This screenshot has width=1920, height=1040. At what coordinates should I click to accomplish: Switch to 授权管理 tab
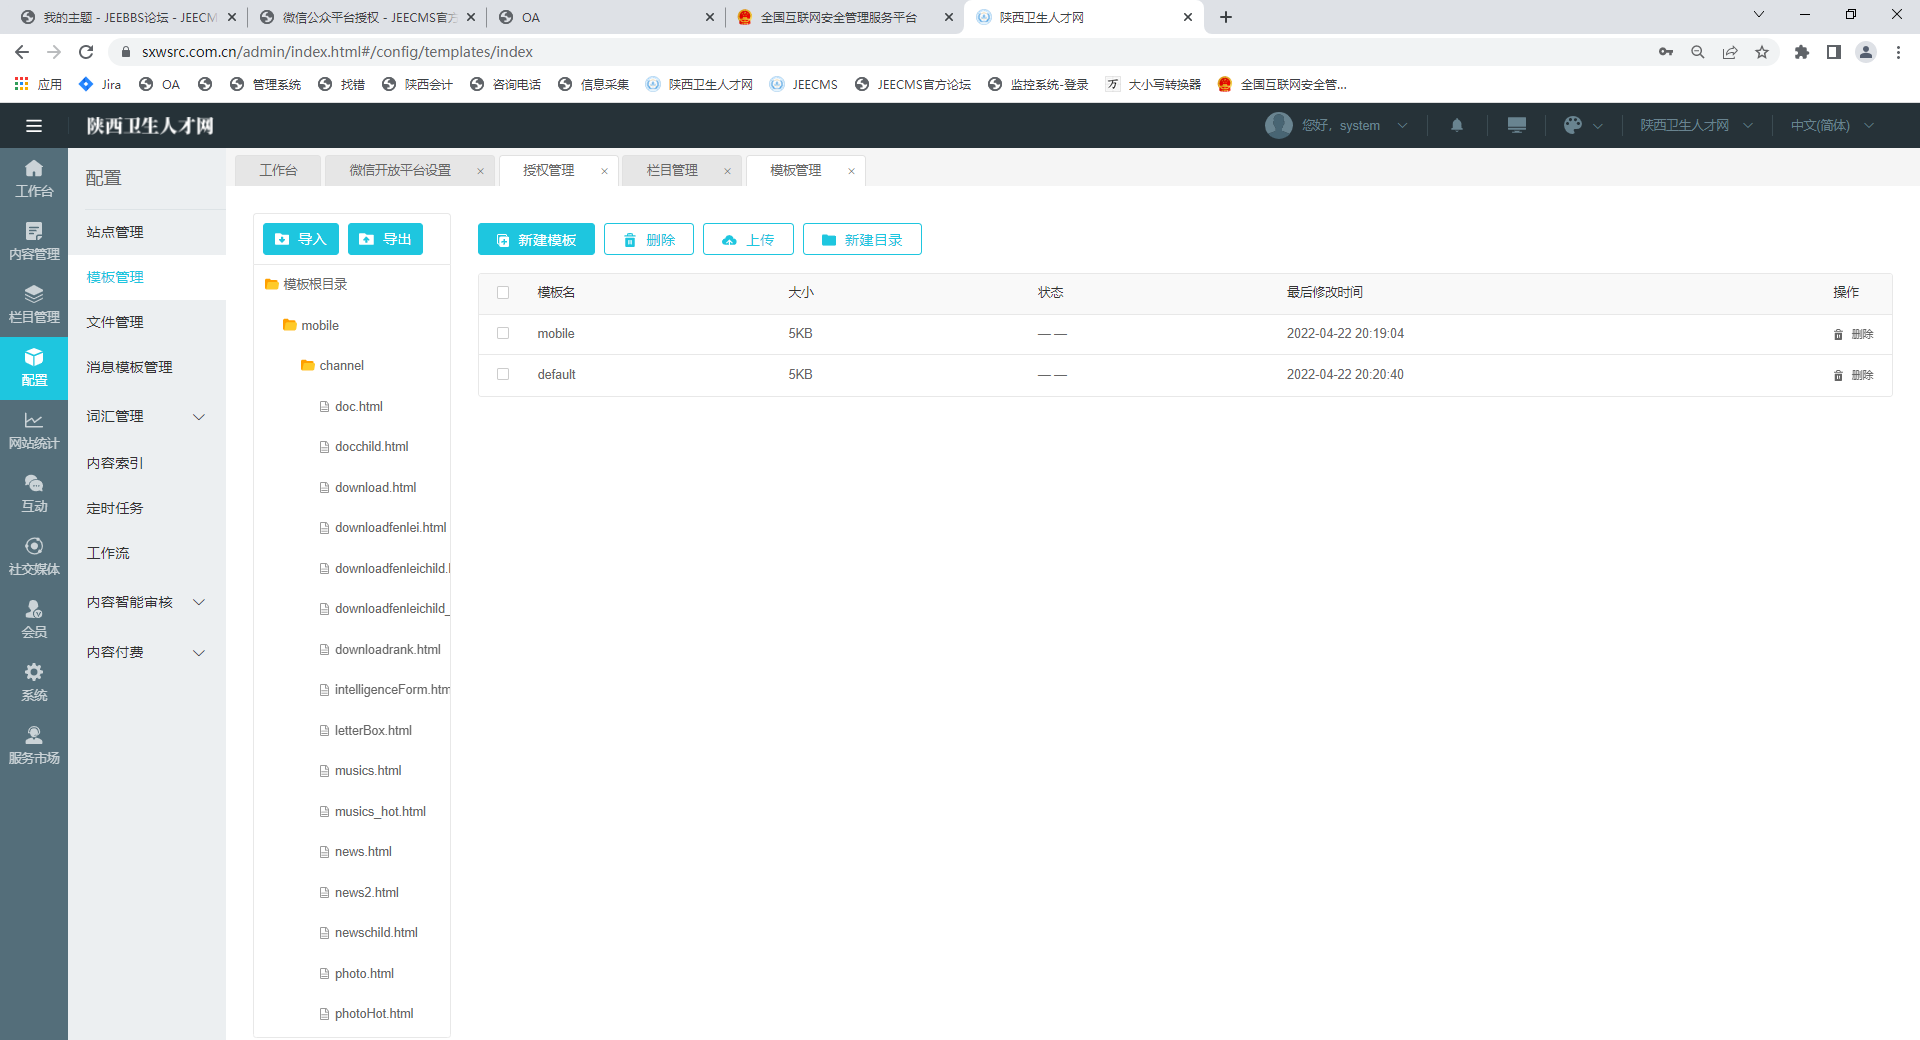[549, 171]
